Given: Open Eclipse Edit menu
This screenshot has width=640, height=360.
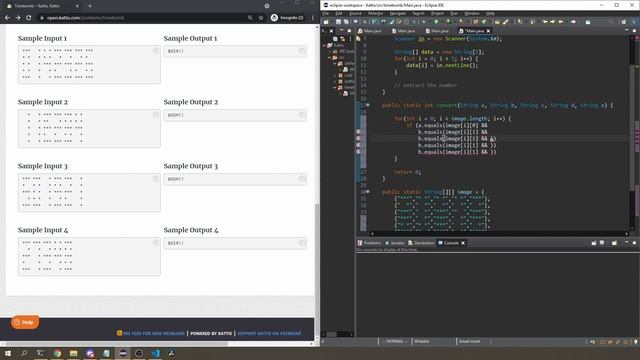Looking at the screenshot, I should (x=339, y=13).
